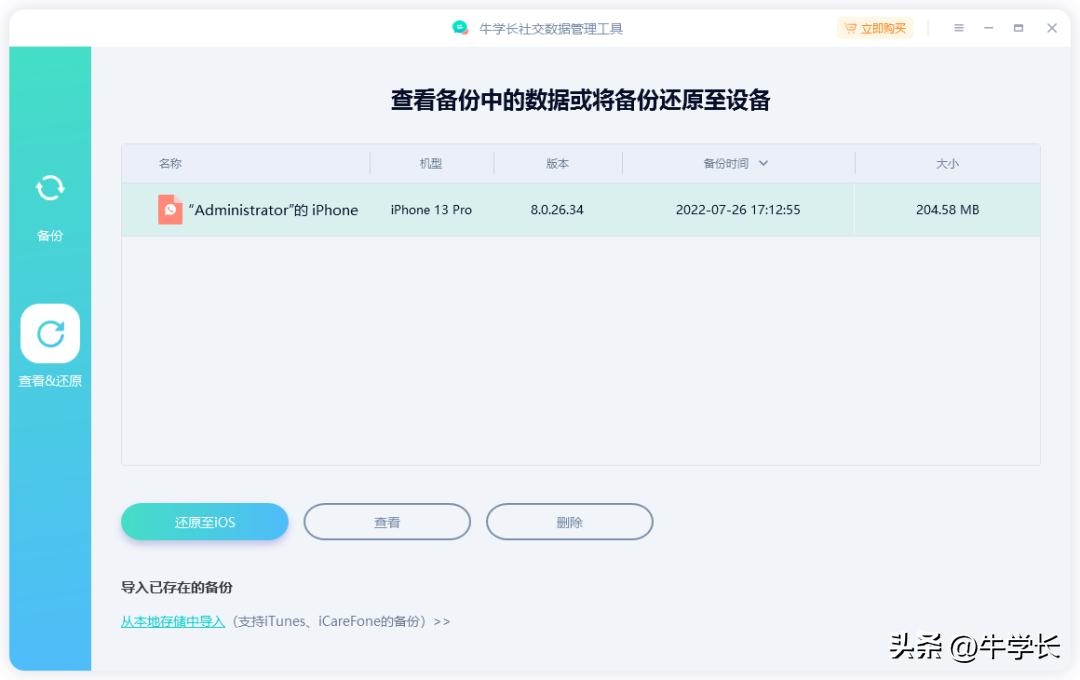Viewport: 1080px width, 680px height.
Task: Click the 还原至IOS button
Action: [x=204, y=521]
